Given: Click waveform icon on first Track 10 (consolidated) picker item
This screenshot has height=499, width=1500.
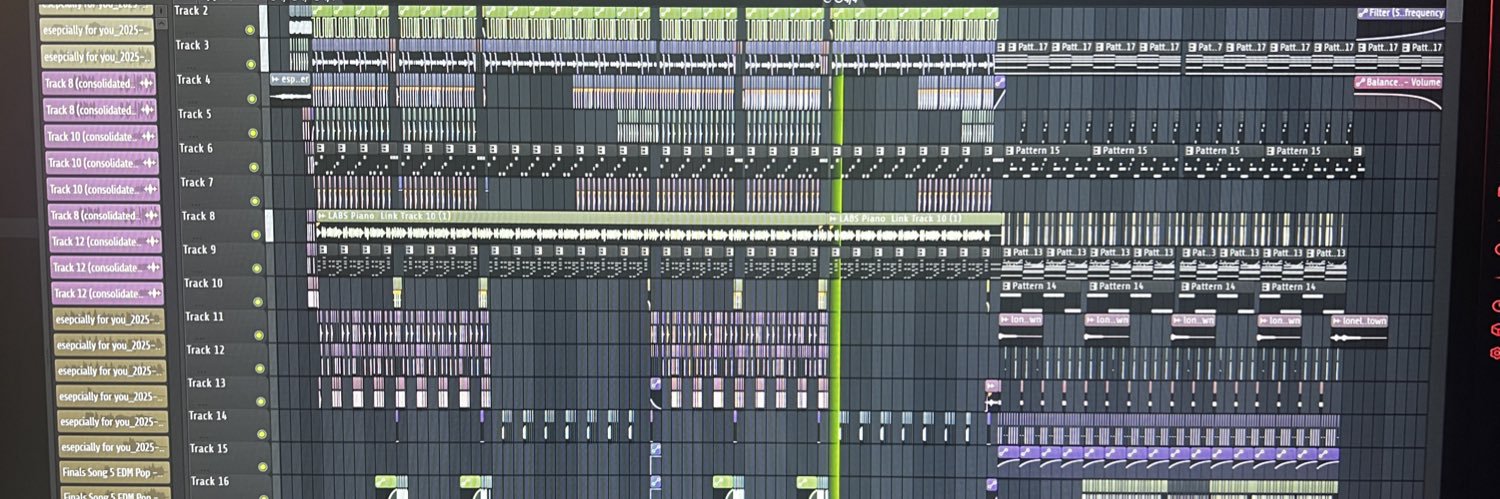Looking at the screenshot, I should [x=148, y=137].
